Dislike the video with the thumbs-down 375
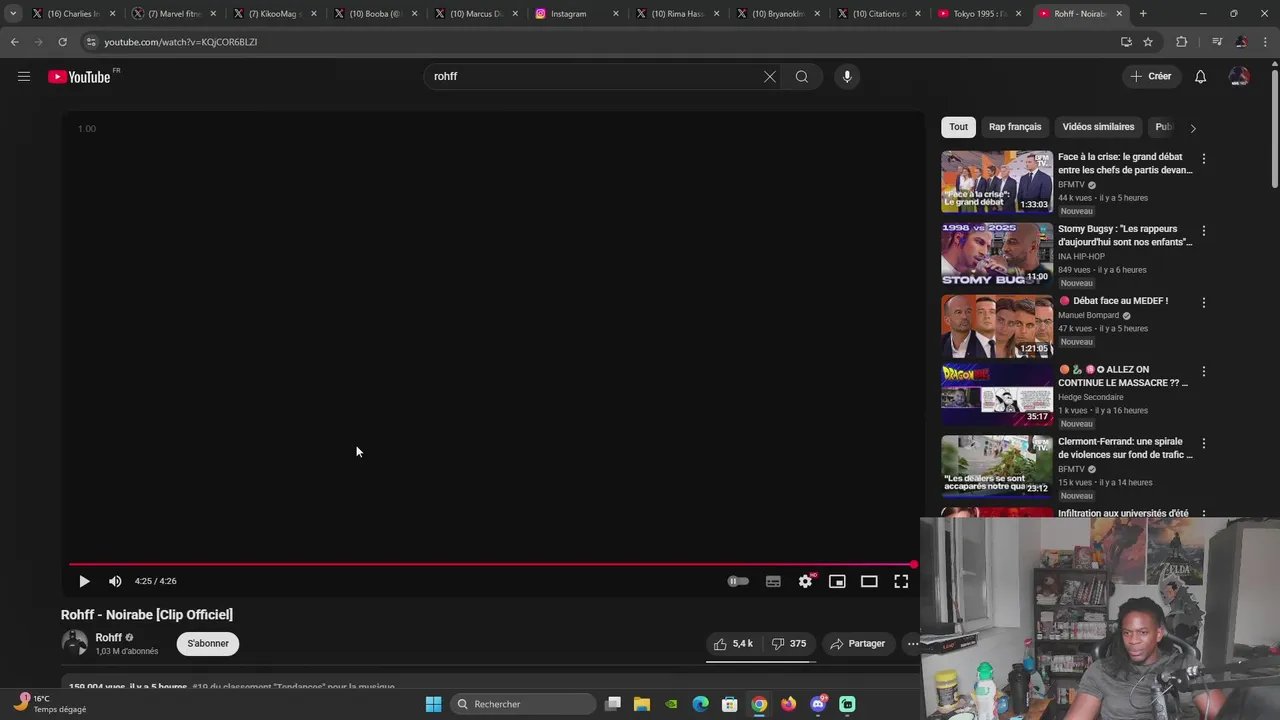 [x=789, y=643]
